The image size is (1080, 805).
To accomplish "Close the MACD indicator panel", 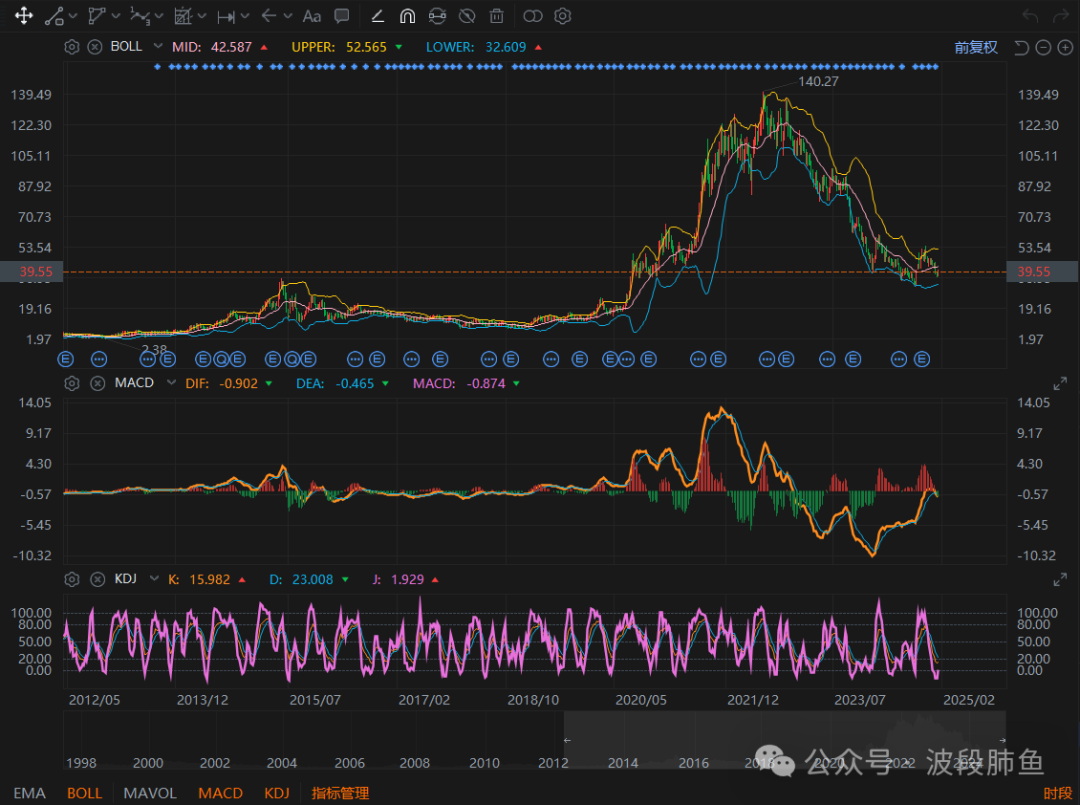I will coord(98,383).
